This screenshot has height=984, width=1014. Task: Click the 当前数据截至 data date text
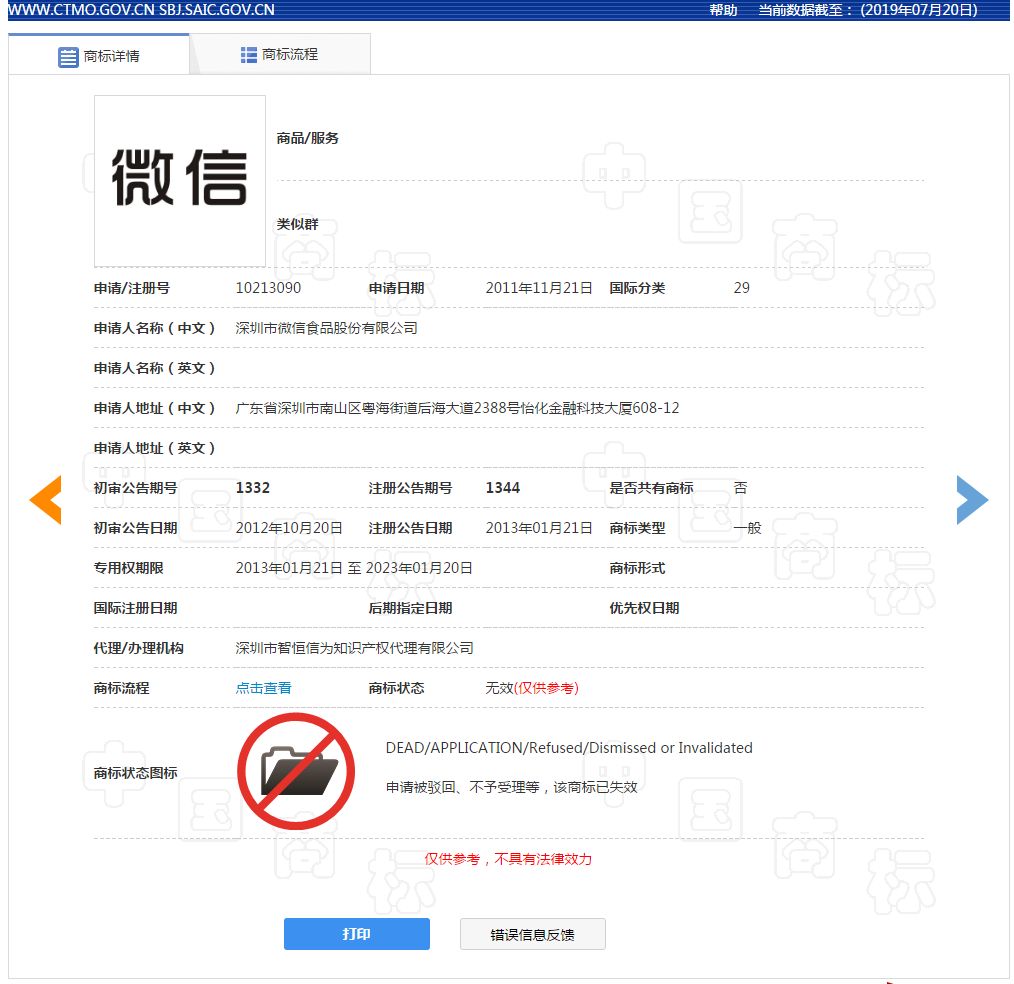[x=867, y=10]
